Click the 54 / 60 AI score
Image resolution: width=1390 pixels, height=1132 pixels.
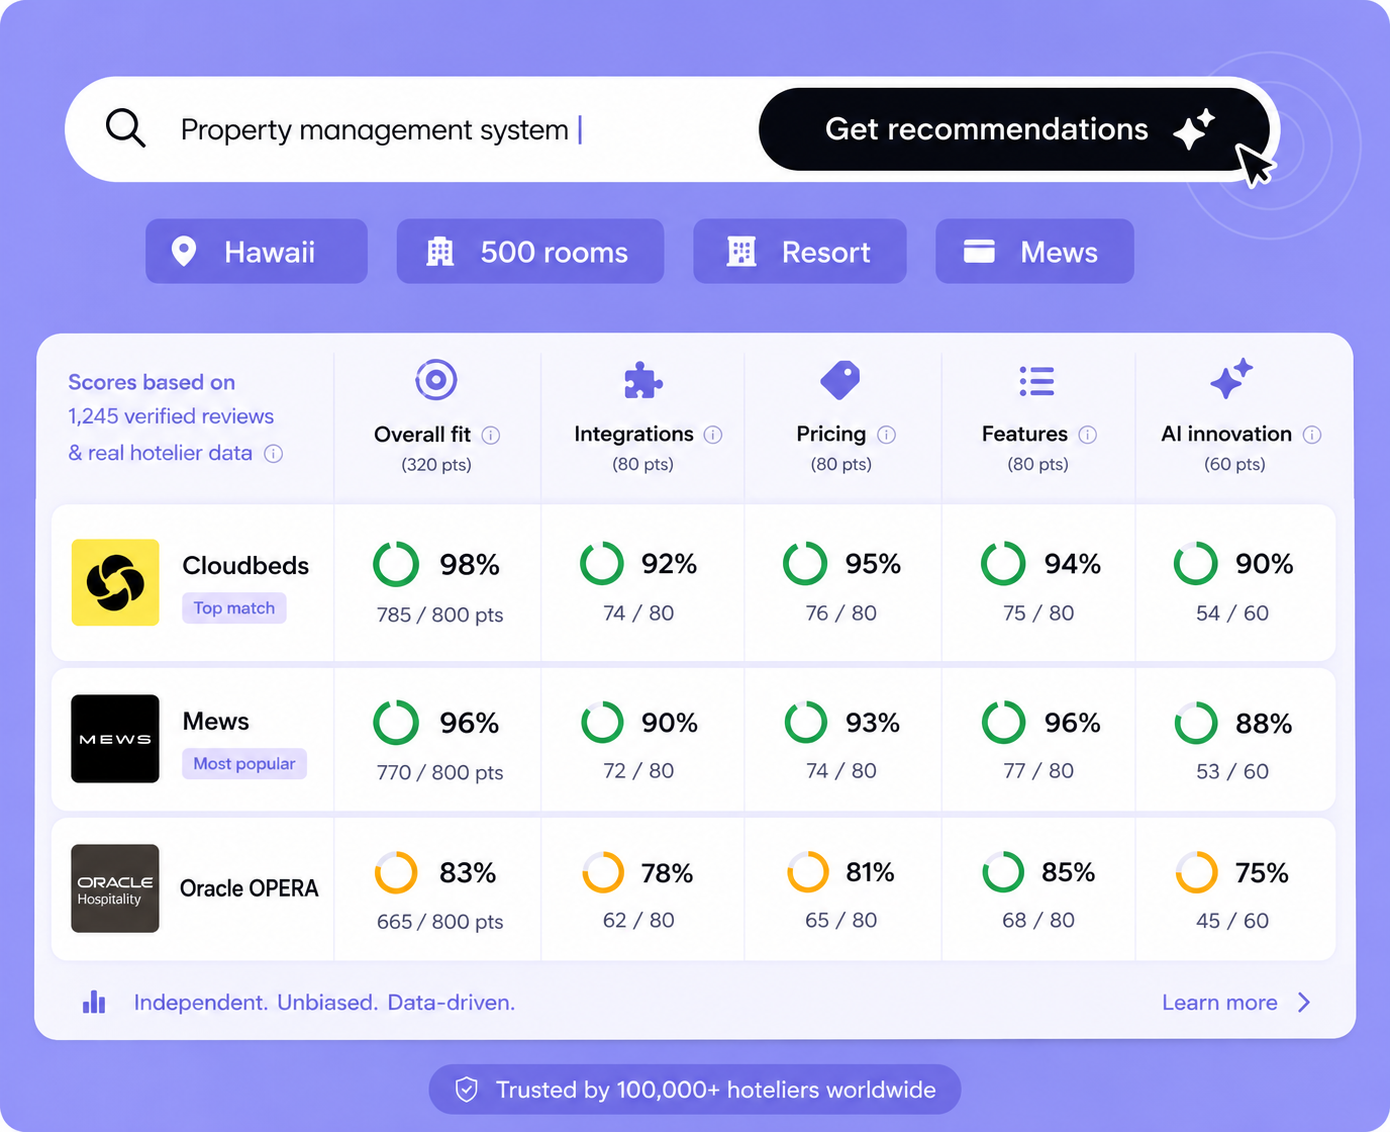point(1232,613)
